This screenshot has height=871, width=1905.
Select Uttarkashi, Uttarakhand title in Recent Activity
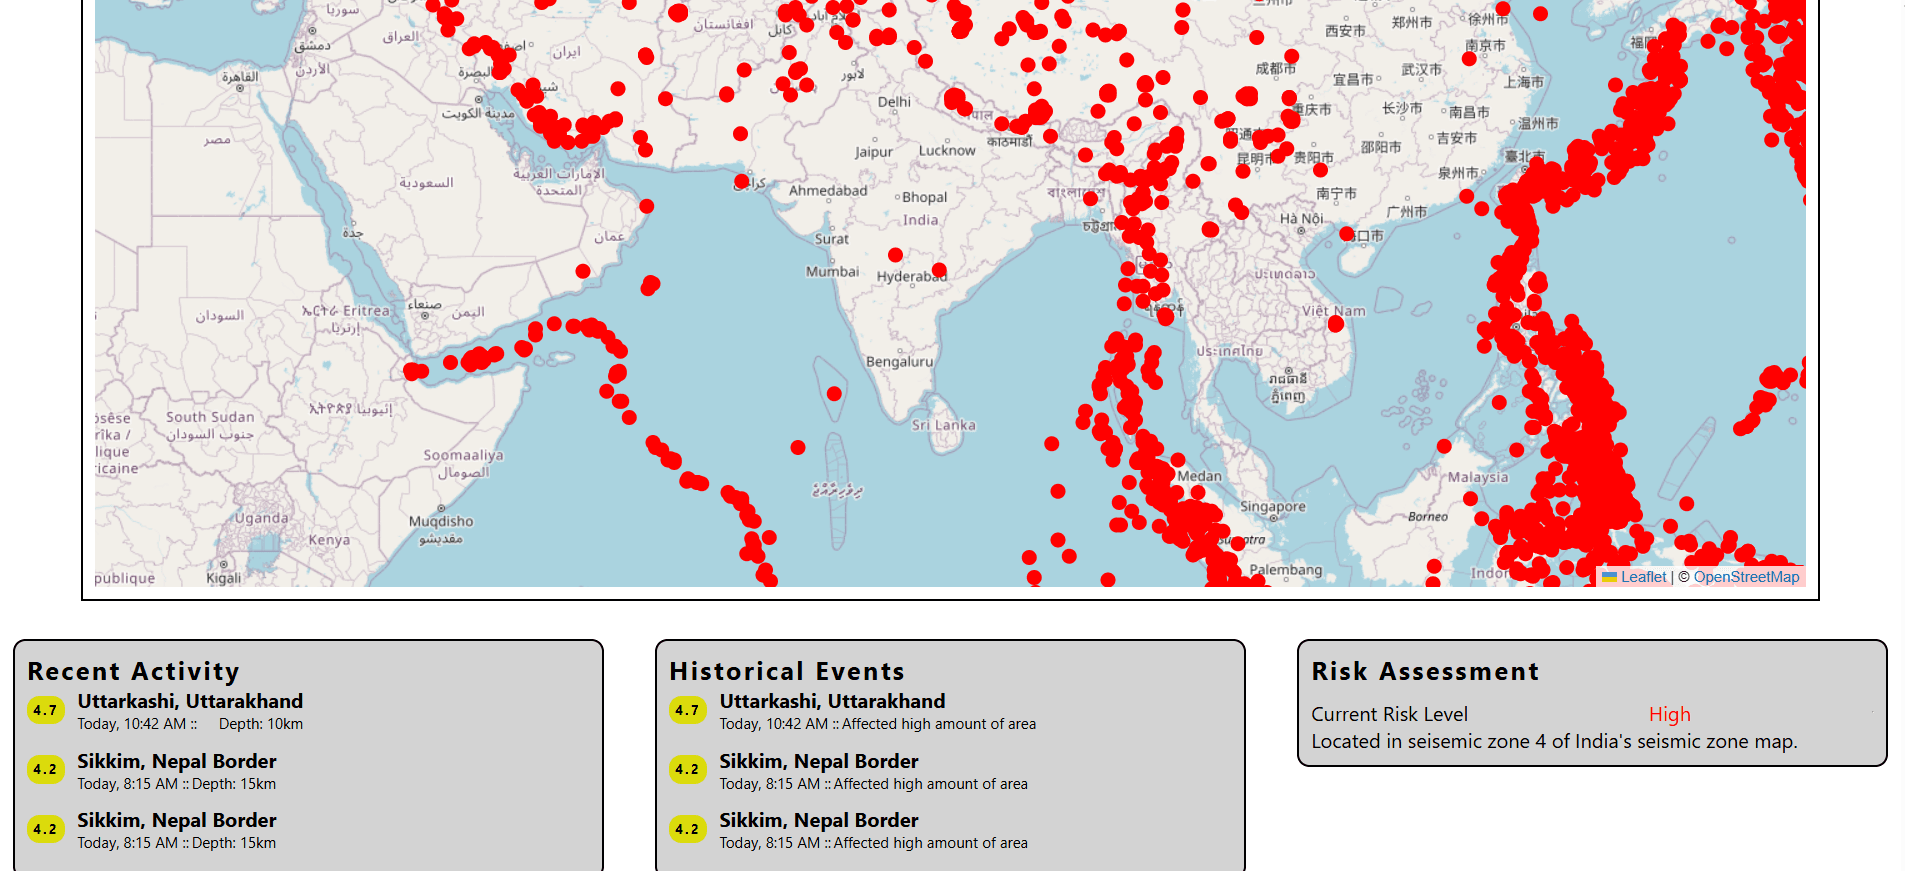tap(190, 701)
